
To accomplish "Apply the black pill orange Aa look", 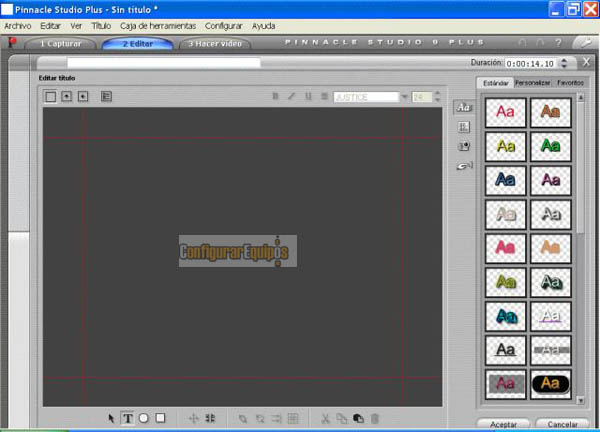I will pos(551,384).
